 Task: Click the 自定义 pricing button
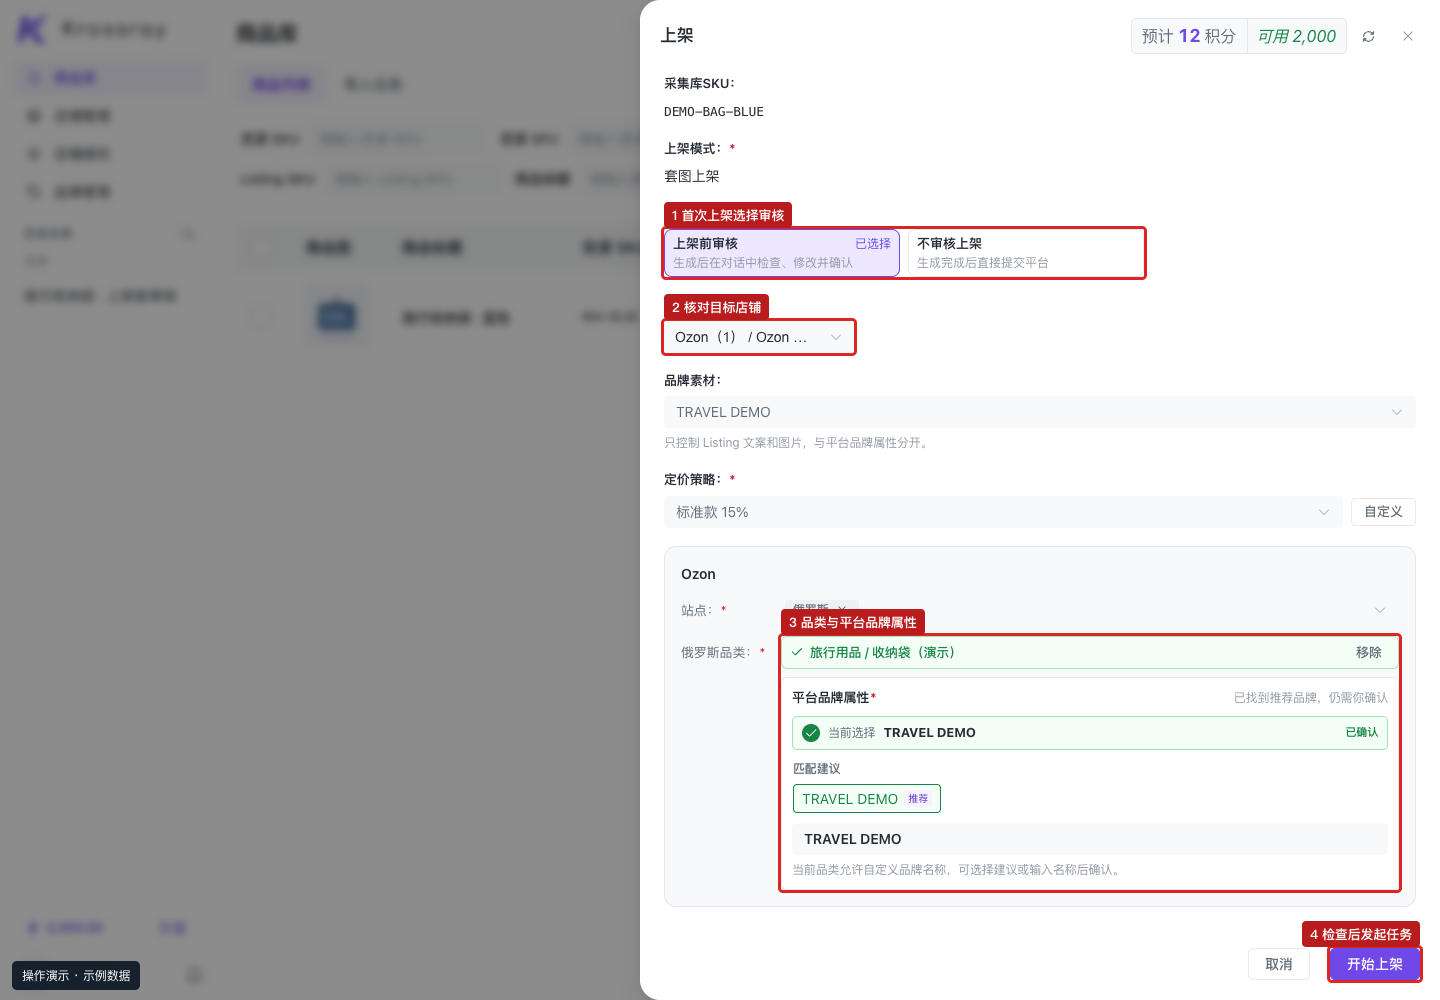tap(1383, 512)
